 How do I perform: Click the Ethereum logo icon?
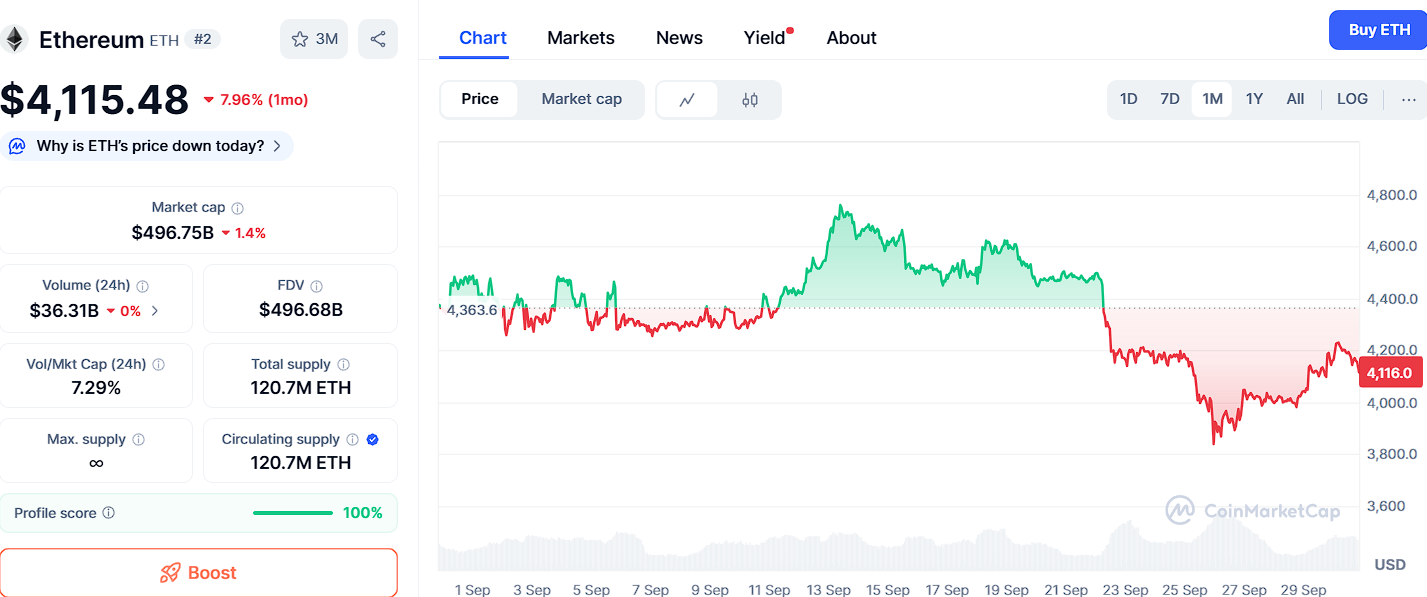14,39
